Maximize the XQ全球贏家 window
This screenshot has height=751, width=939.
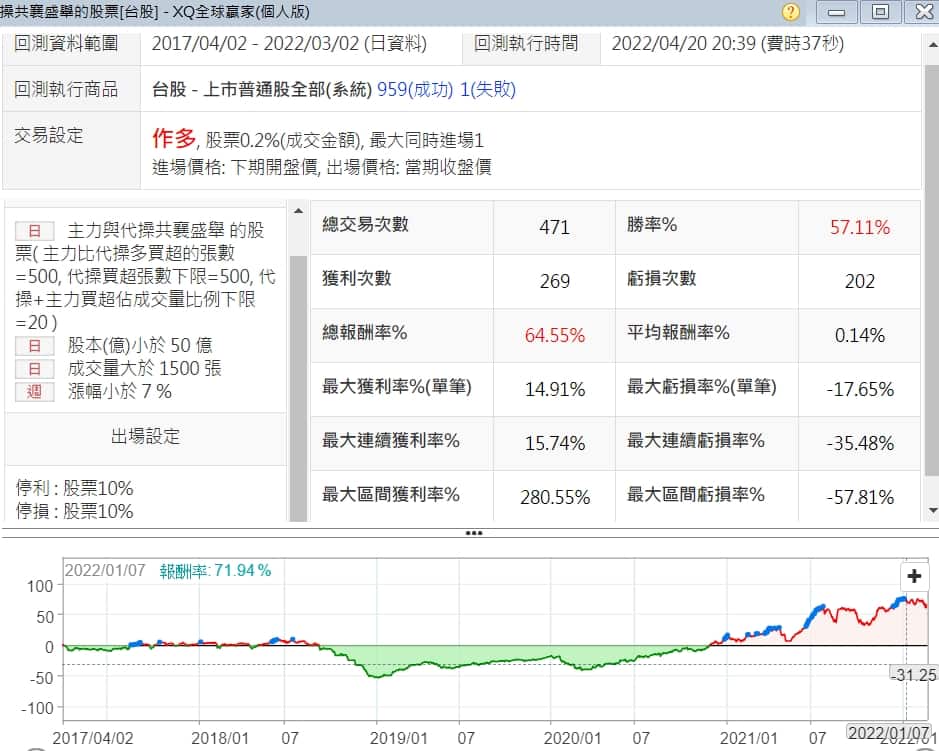(880, 12)
